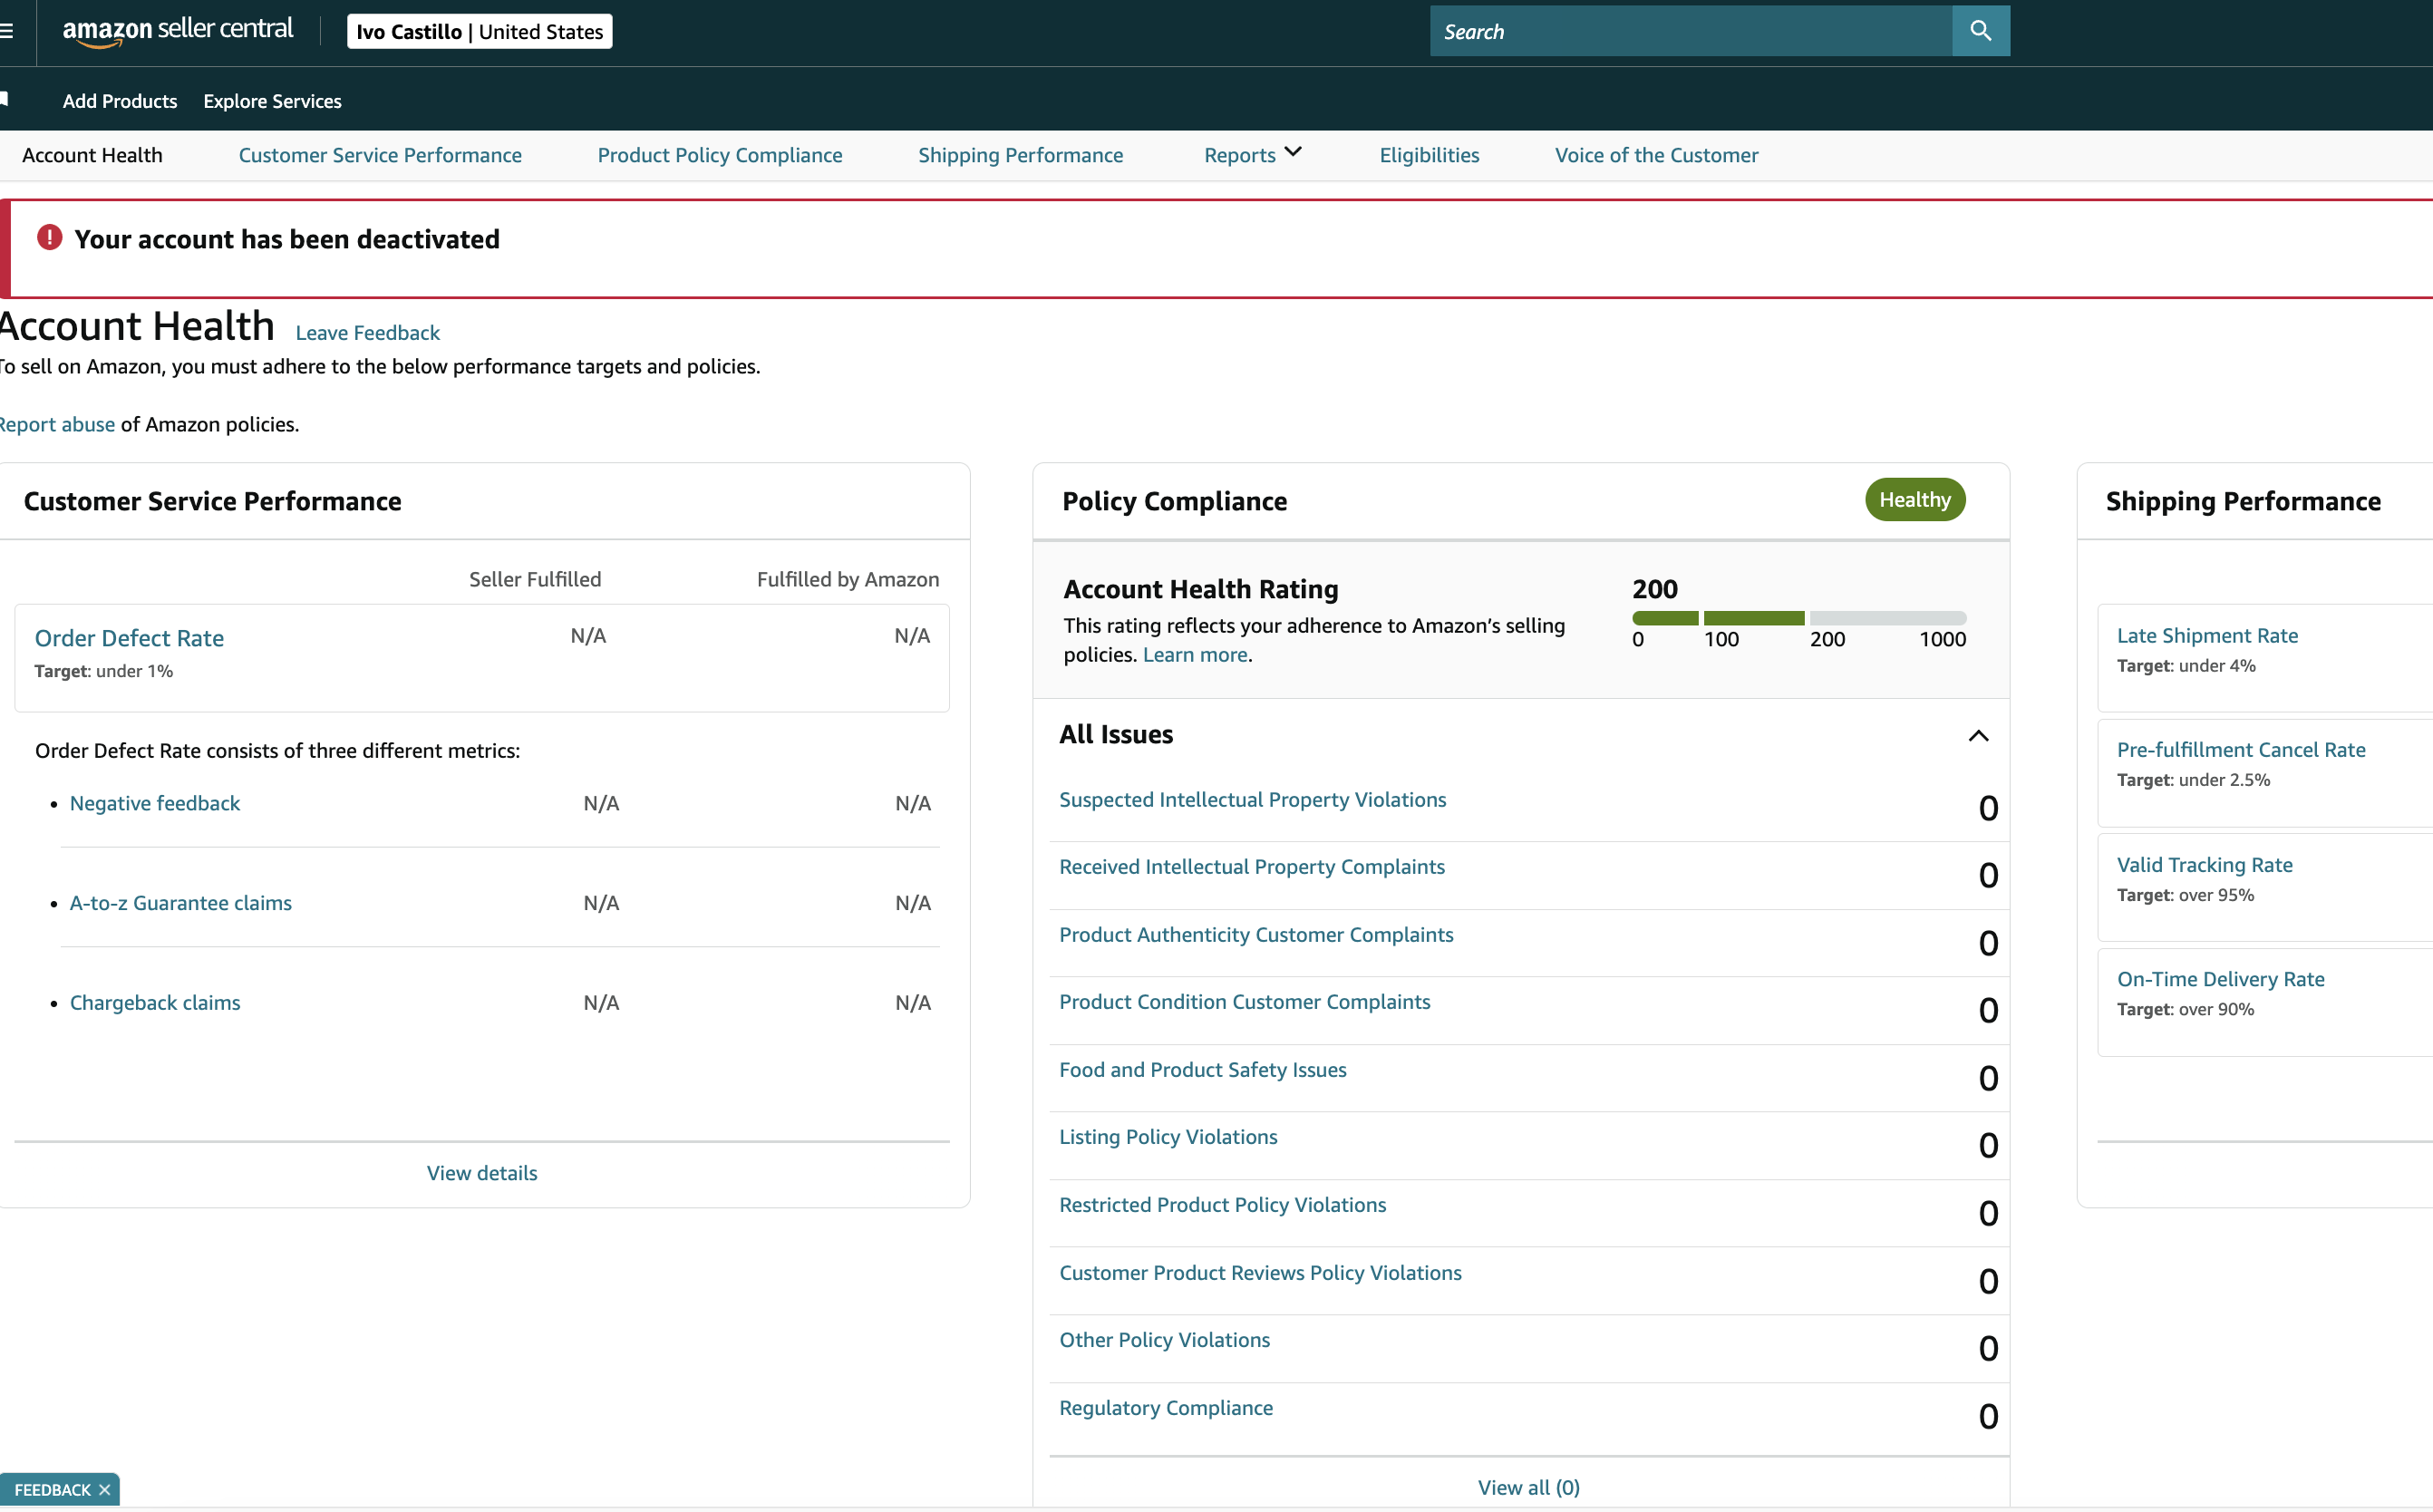This screenshot has height=1512, width=2433.
Task: Click the Healthy status badge
Action: [x=1915, y=499]
